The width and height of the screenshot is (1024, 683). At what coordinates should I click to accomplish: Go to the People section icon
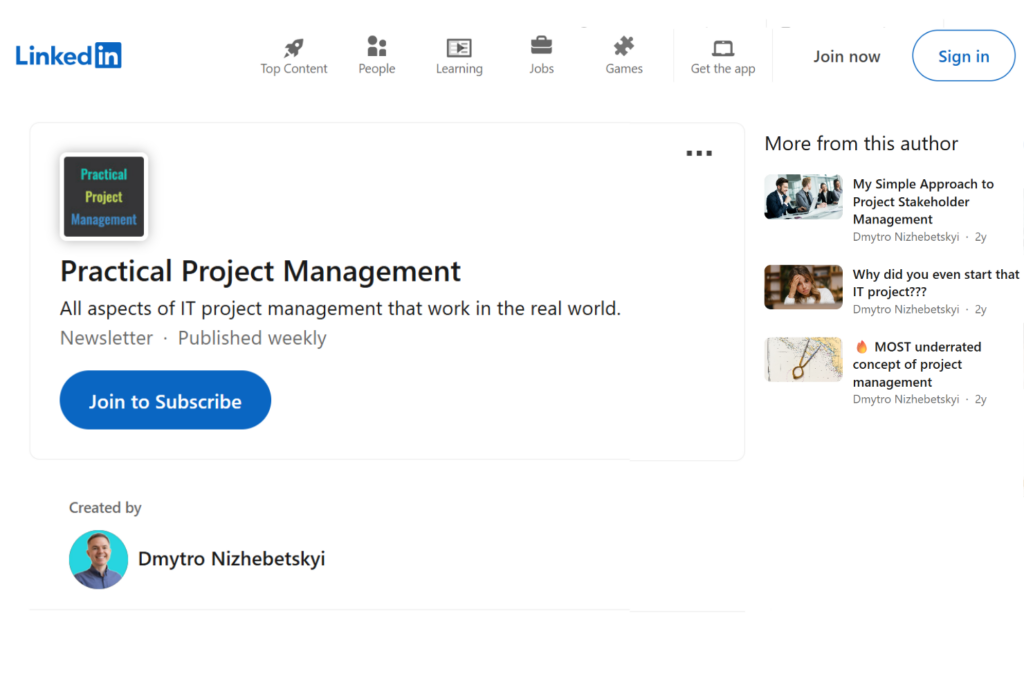pyautogui.click(x=377, y=46)
